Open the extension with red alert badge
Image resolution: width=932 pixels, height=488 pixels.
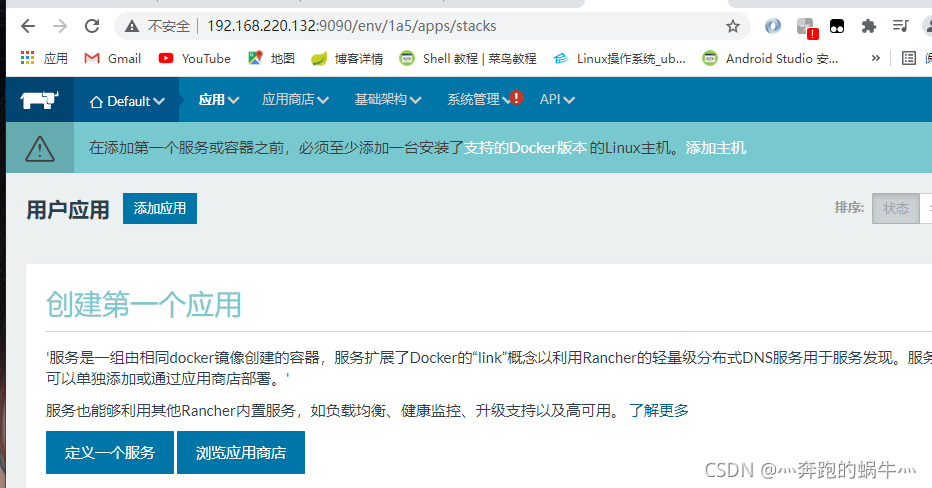(807, 27)
